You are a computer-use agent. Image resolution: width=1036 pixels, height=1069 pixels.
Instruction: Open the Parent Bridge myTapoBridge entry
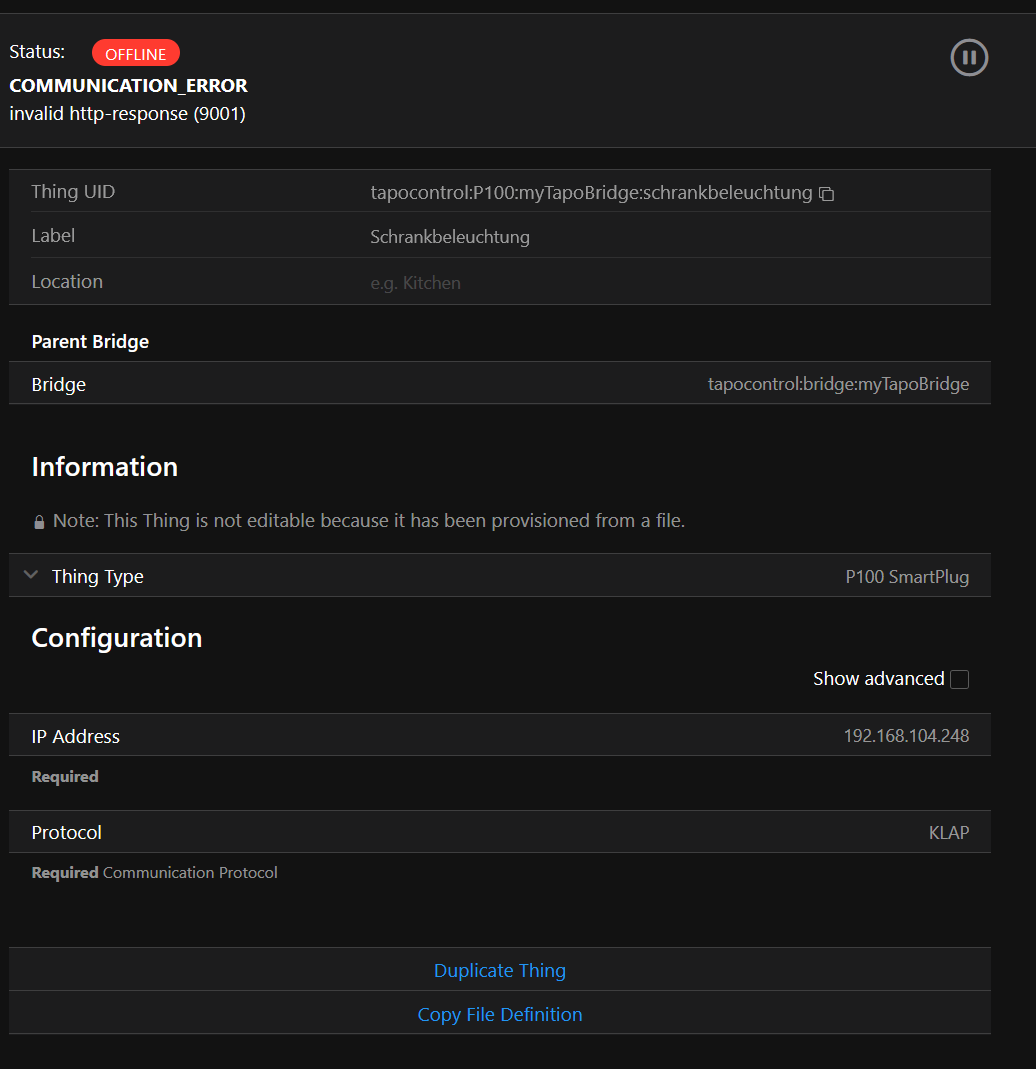(838, 384)
